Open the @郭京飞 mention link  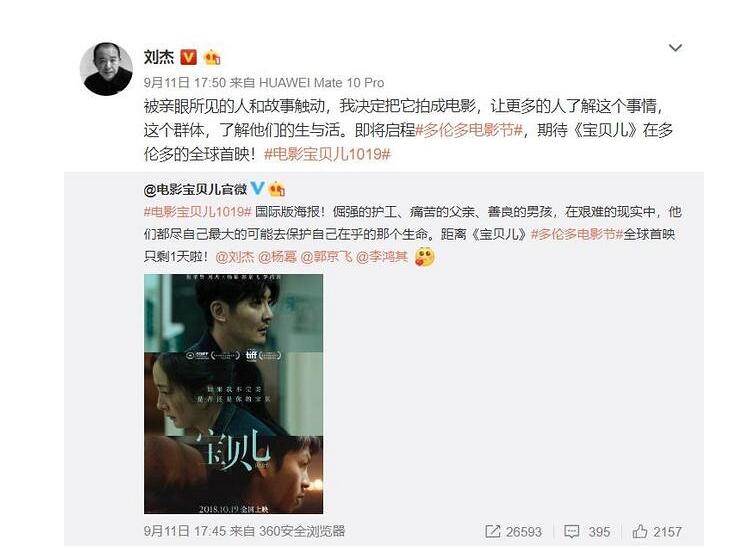pos(326,257)
